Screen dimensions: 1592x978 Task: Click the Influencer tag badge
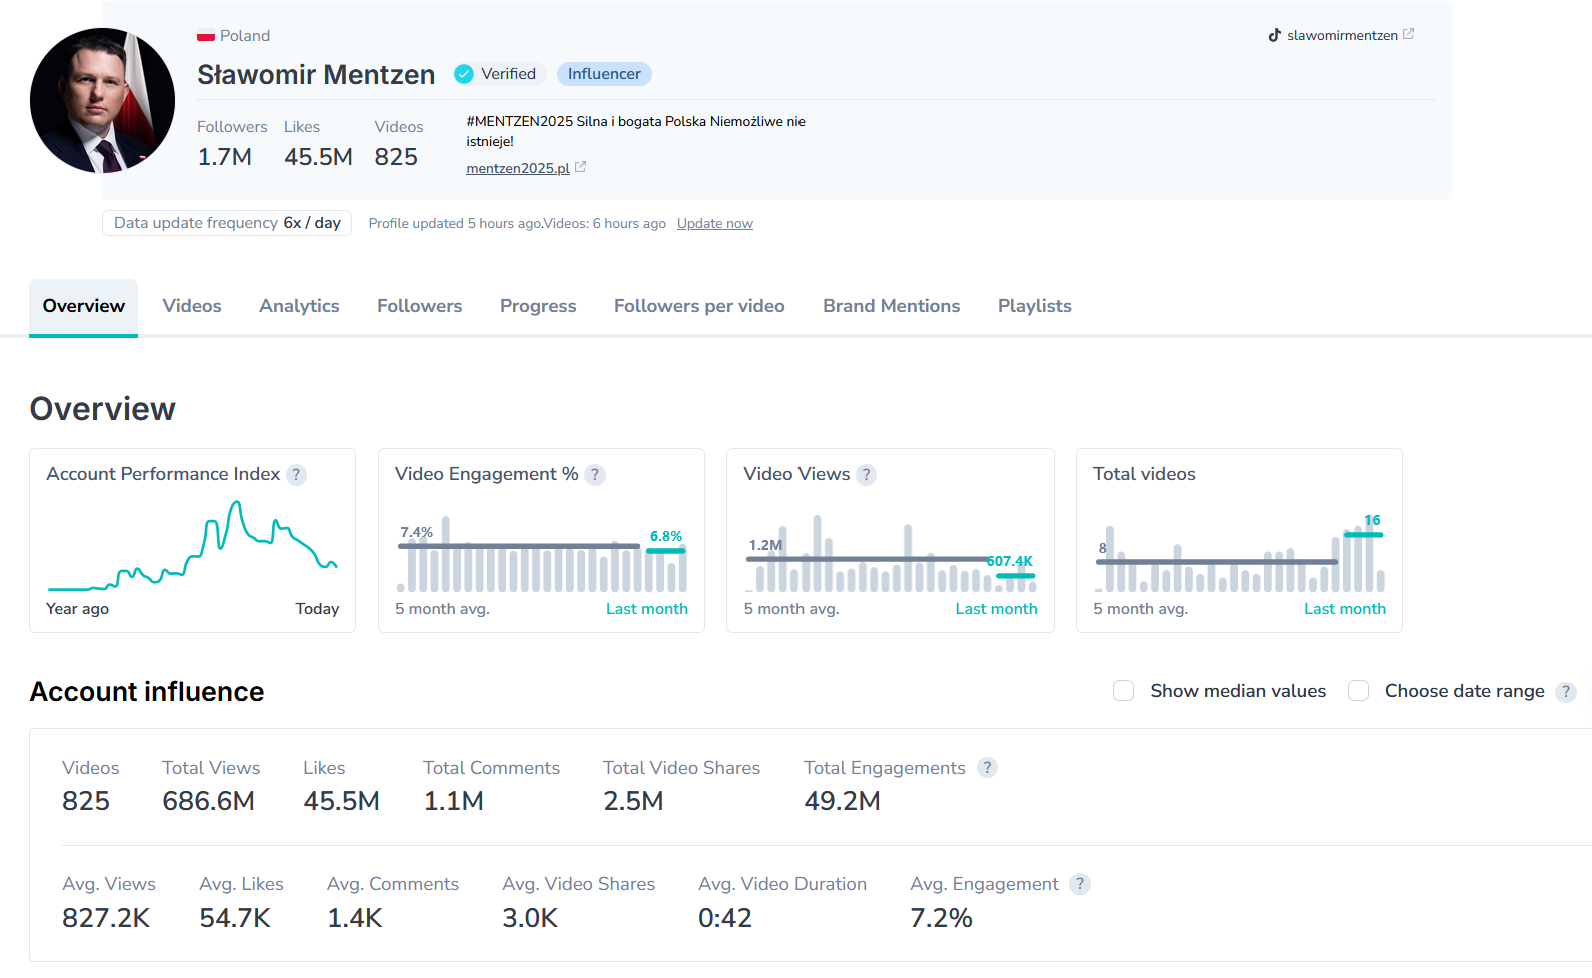coord(604,74)
